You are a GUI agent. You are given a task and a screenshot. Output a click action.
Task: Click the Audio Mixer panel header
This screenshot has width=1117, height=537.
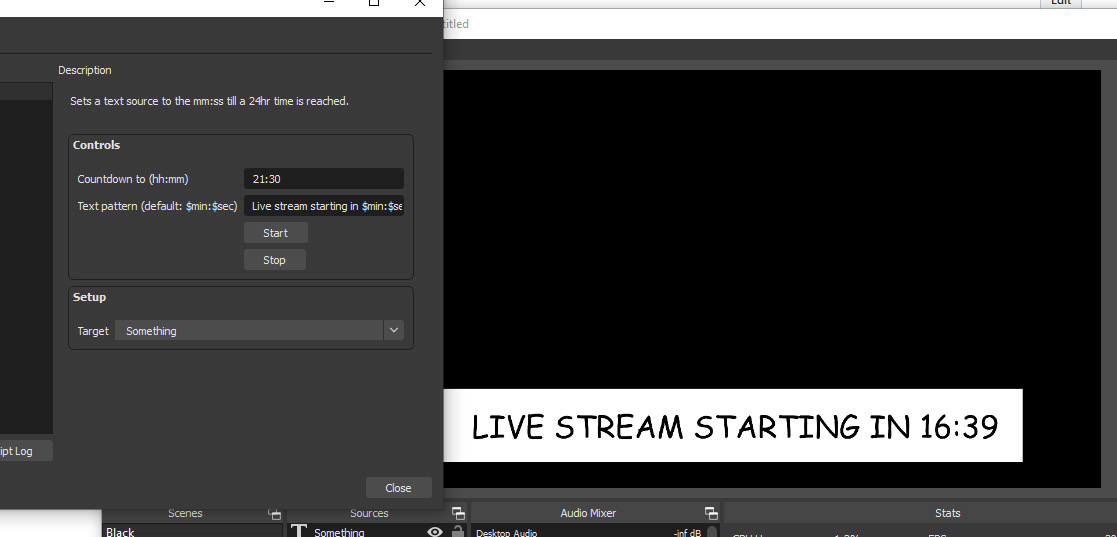588,513
